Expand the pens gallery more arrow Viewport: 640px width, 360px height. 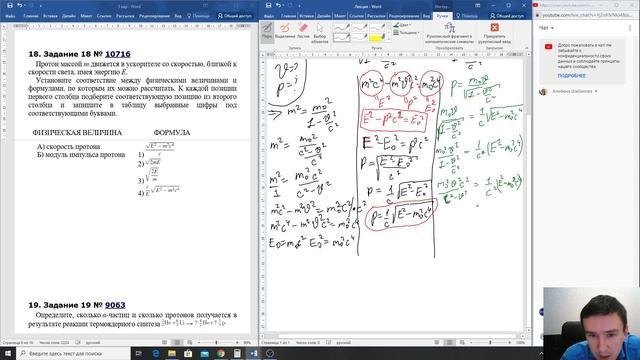pyautogui.click(x=389, y=40)
